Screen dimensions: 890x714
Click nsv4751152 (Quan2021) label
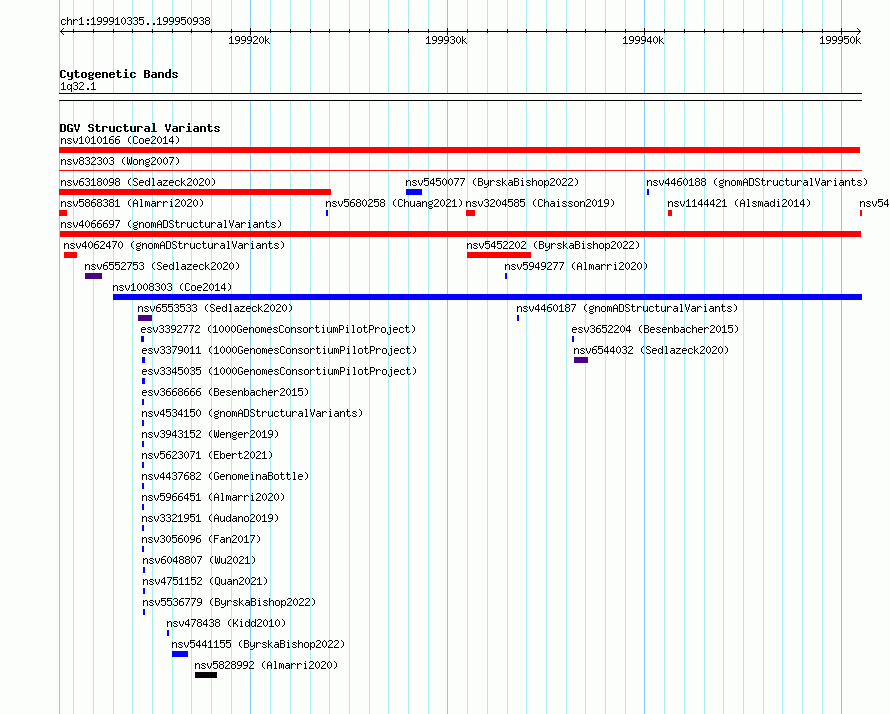point(205,581)
